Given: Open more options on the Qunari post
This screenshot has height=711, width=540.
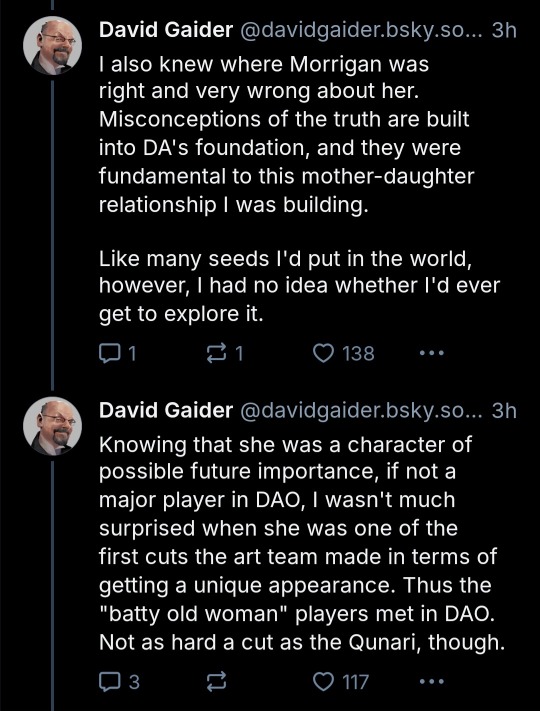Looking at the screenshot, I should [432, 681].
